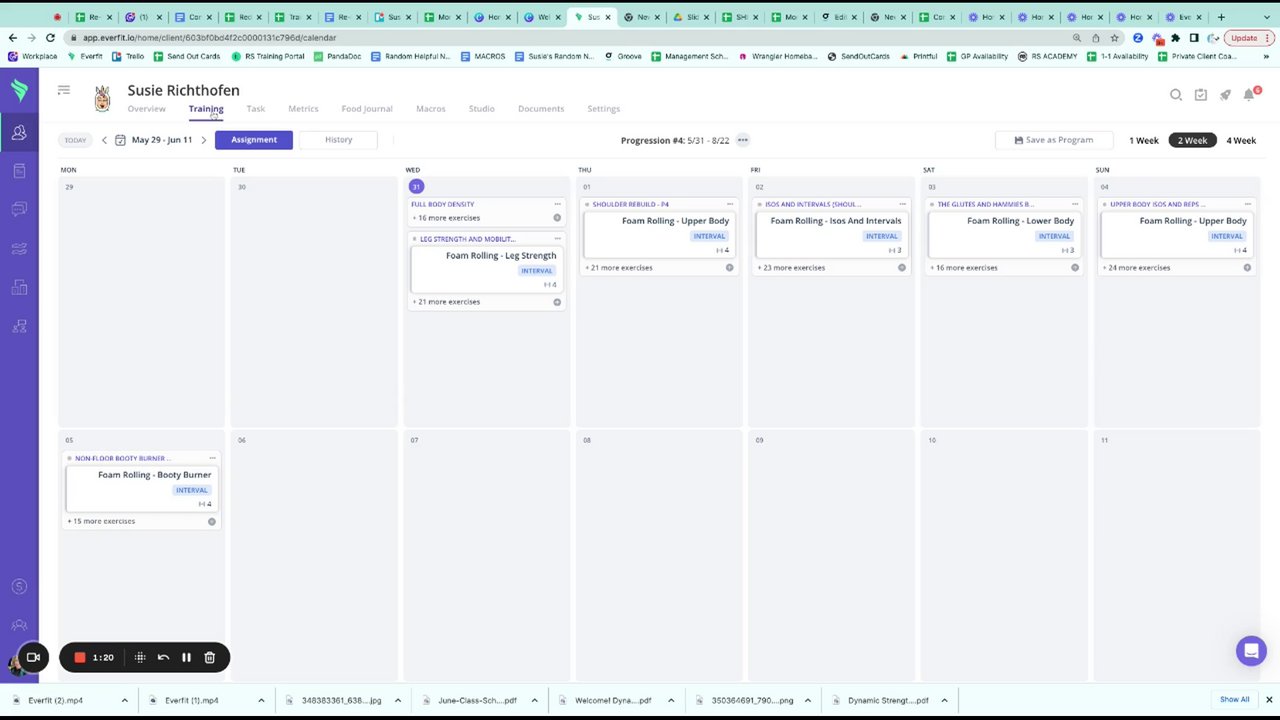Reload the page in the browser

[x=50, y=38]
